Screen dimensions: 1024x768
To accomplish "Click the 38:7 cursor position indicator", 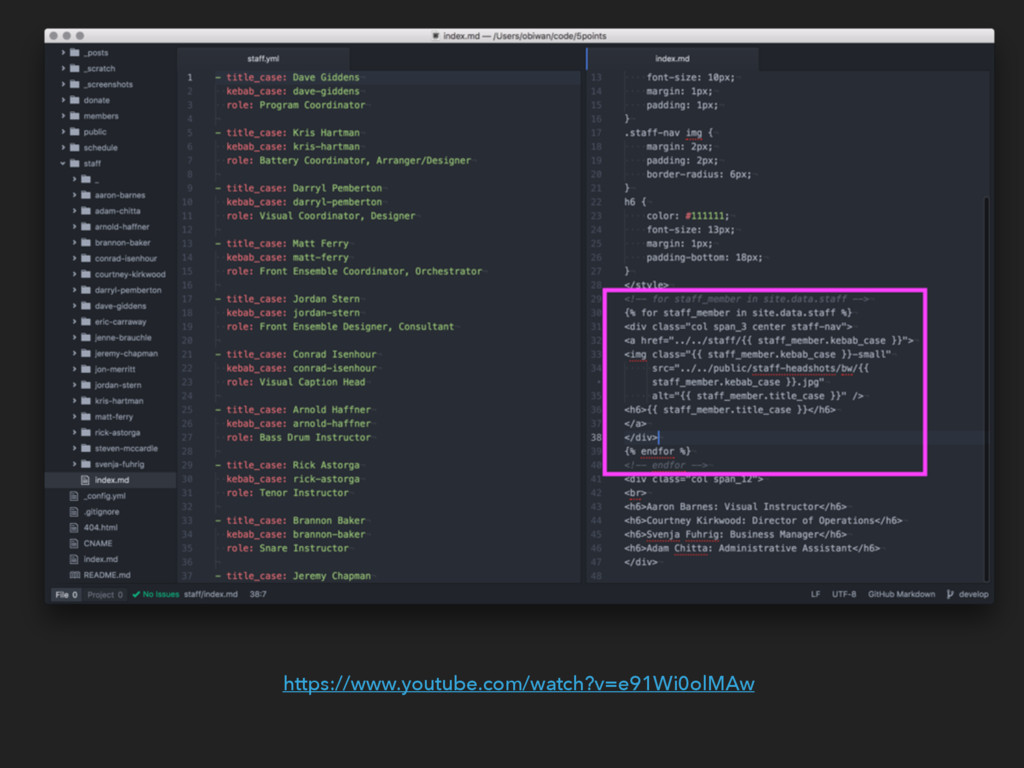I will [257, 594].
